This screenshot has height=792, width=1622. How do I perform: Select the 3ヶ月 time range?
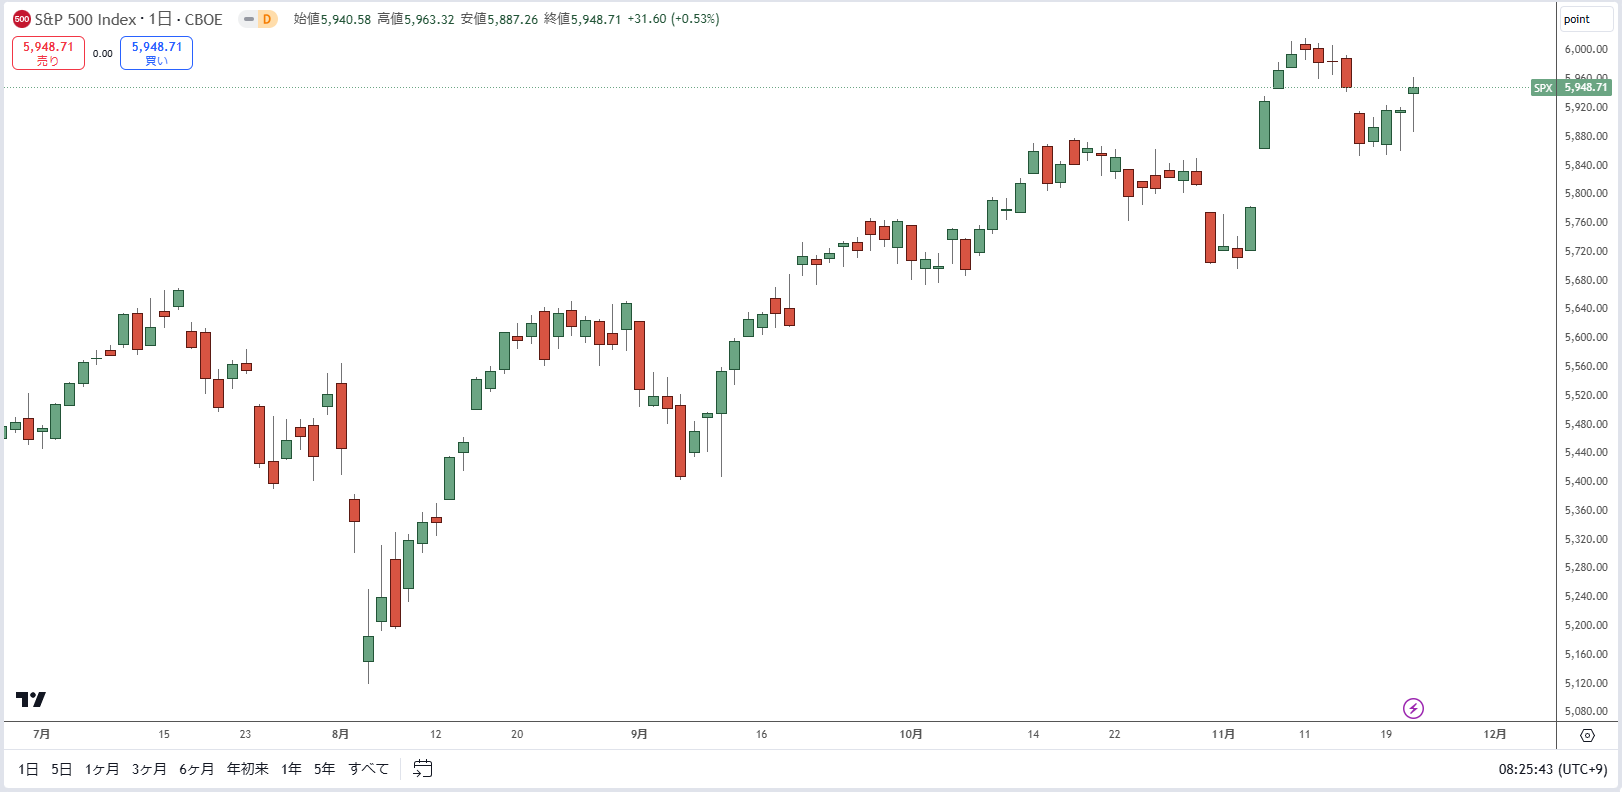coord(149,769)
